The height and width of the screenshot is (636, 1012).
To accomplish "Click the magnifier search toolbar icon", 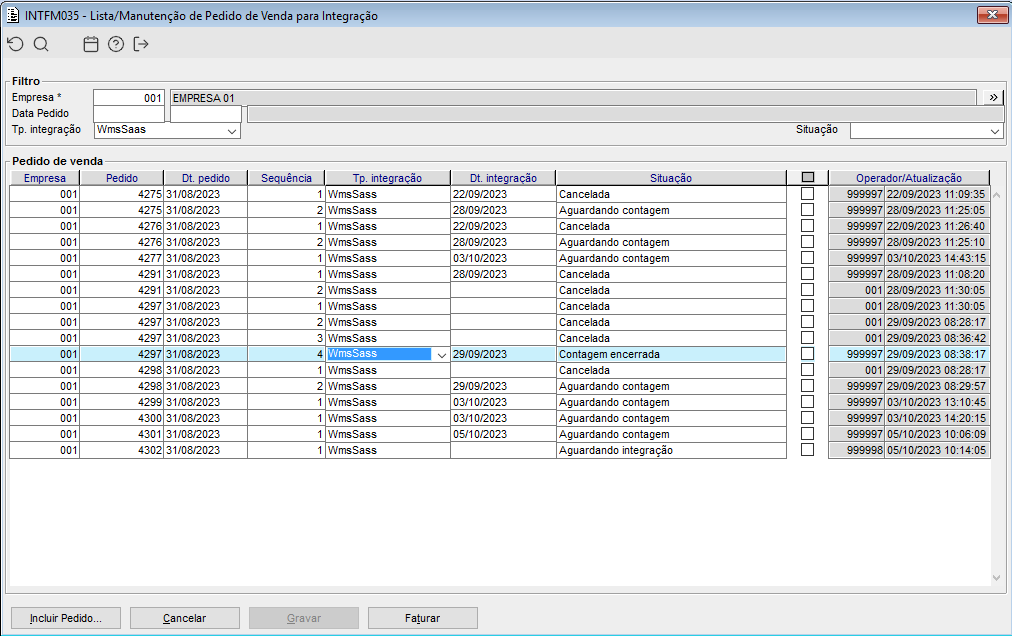I will click(x=41, y=44).
